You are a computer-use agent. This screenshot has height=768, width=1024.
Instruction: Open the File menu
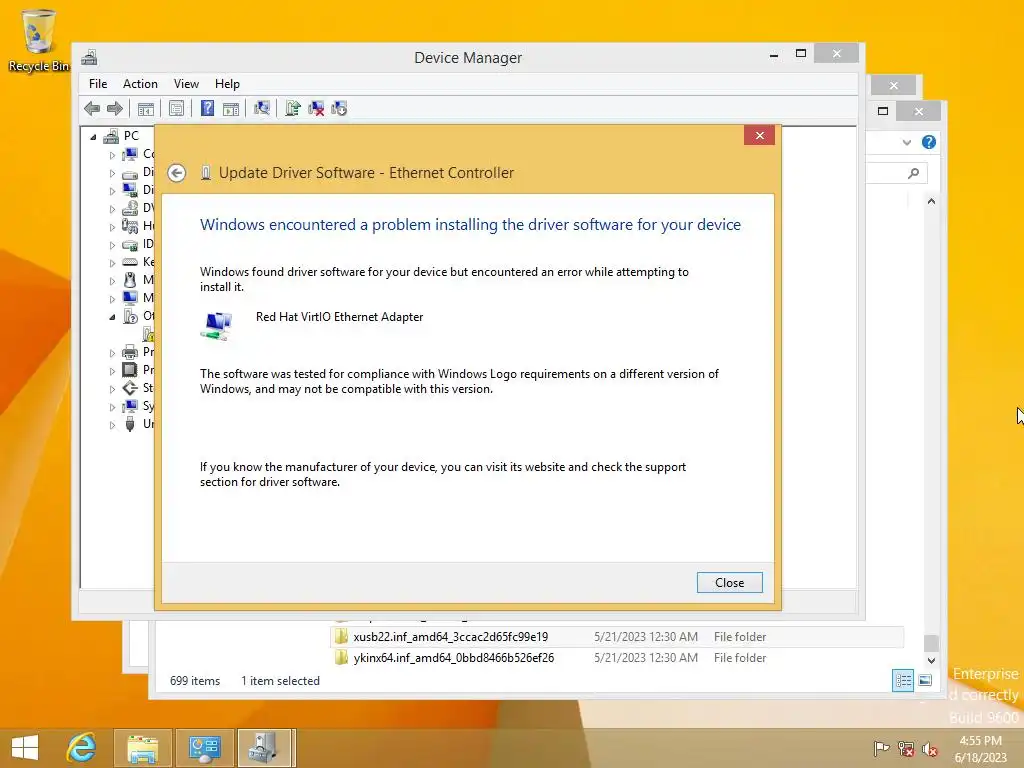point(98,84)
